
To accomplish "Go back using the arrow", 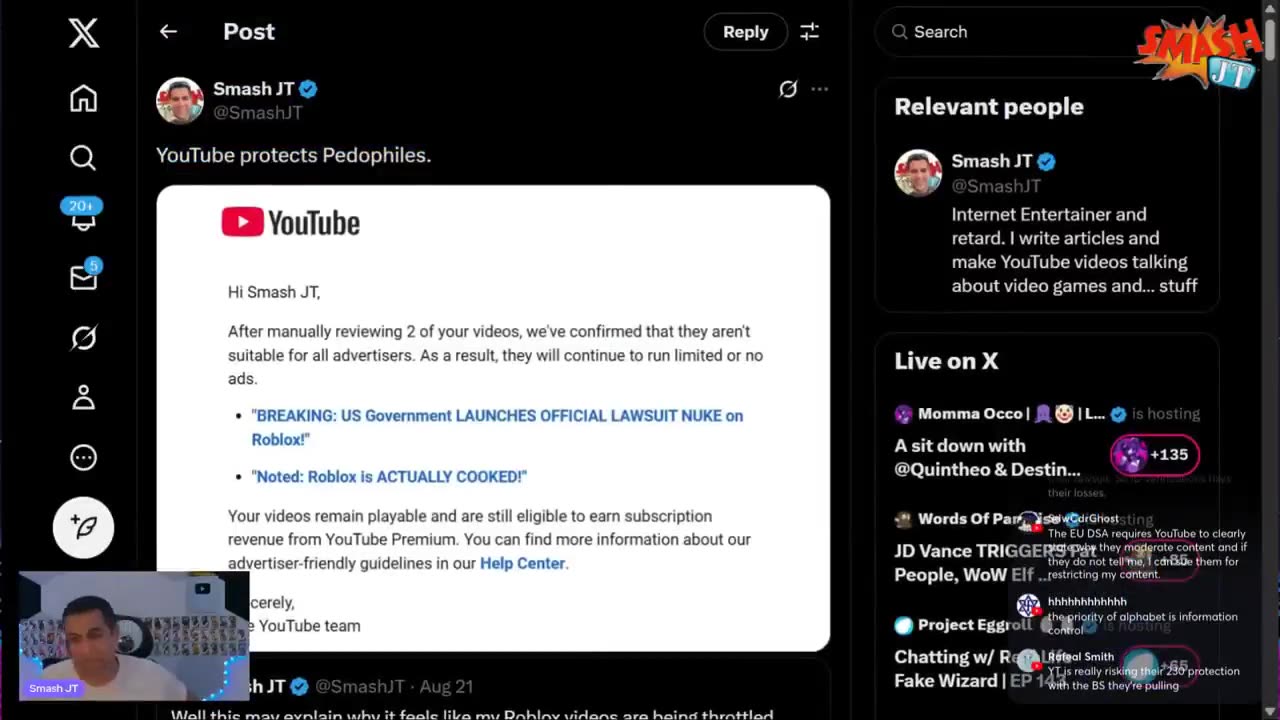I will click(168, 32).
